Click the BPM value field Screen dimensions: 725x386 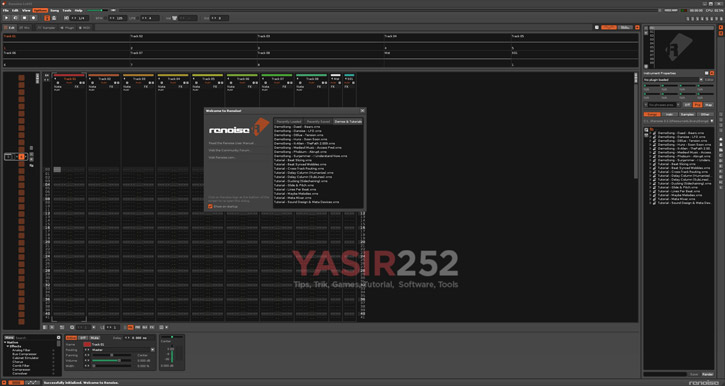[117, 18]
